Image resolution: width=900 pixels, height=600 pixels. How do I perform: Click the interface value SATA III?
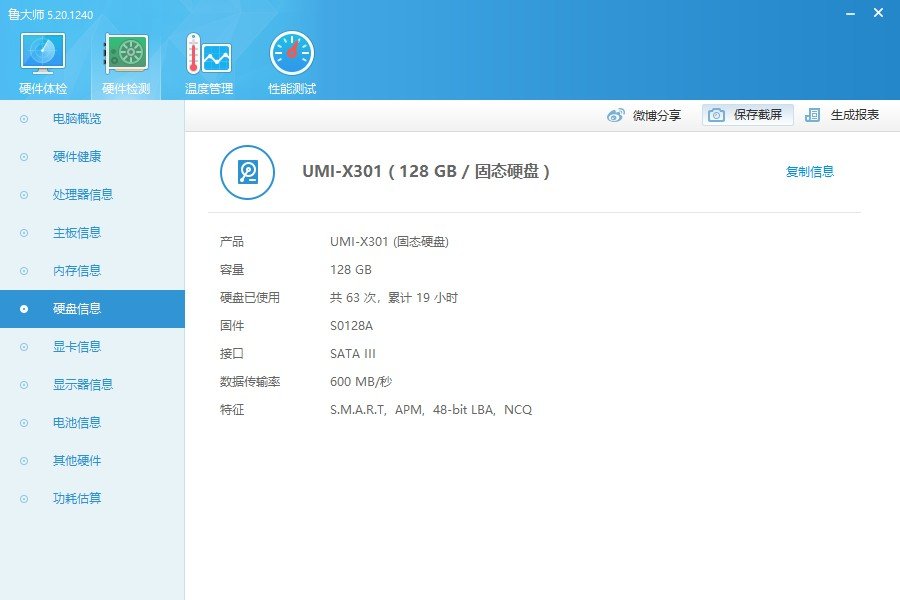(x=352, y=354)
